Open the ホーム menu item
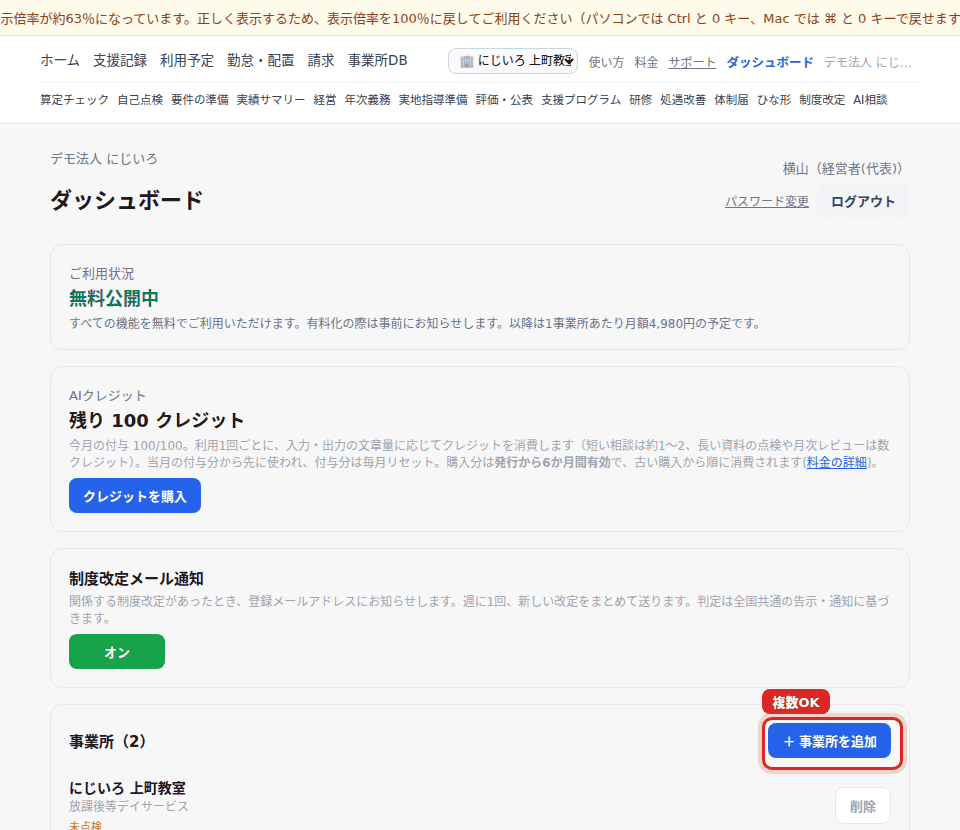Screen dimensions: 960x830 pos(60,61)
